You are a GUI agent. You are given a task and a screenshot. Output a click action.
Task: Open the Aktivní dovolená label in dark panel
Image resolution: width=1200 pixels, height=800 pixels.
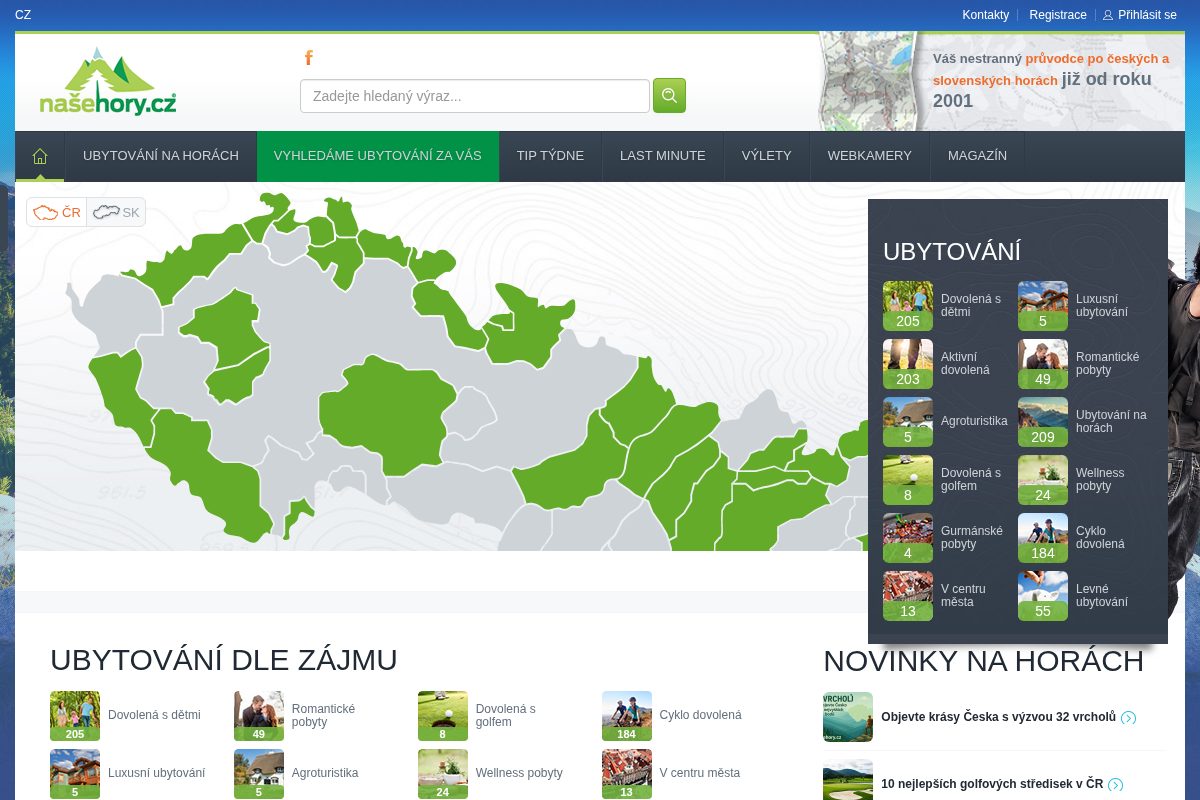click(965, 364)
